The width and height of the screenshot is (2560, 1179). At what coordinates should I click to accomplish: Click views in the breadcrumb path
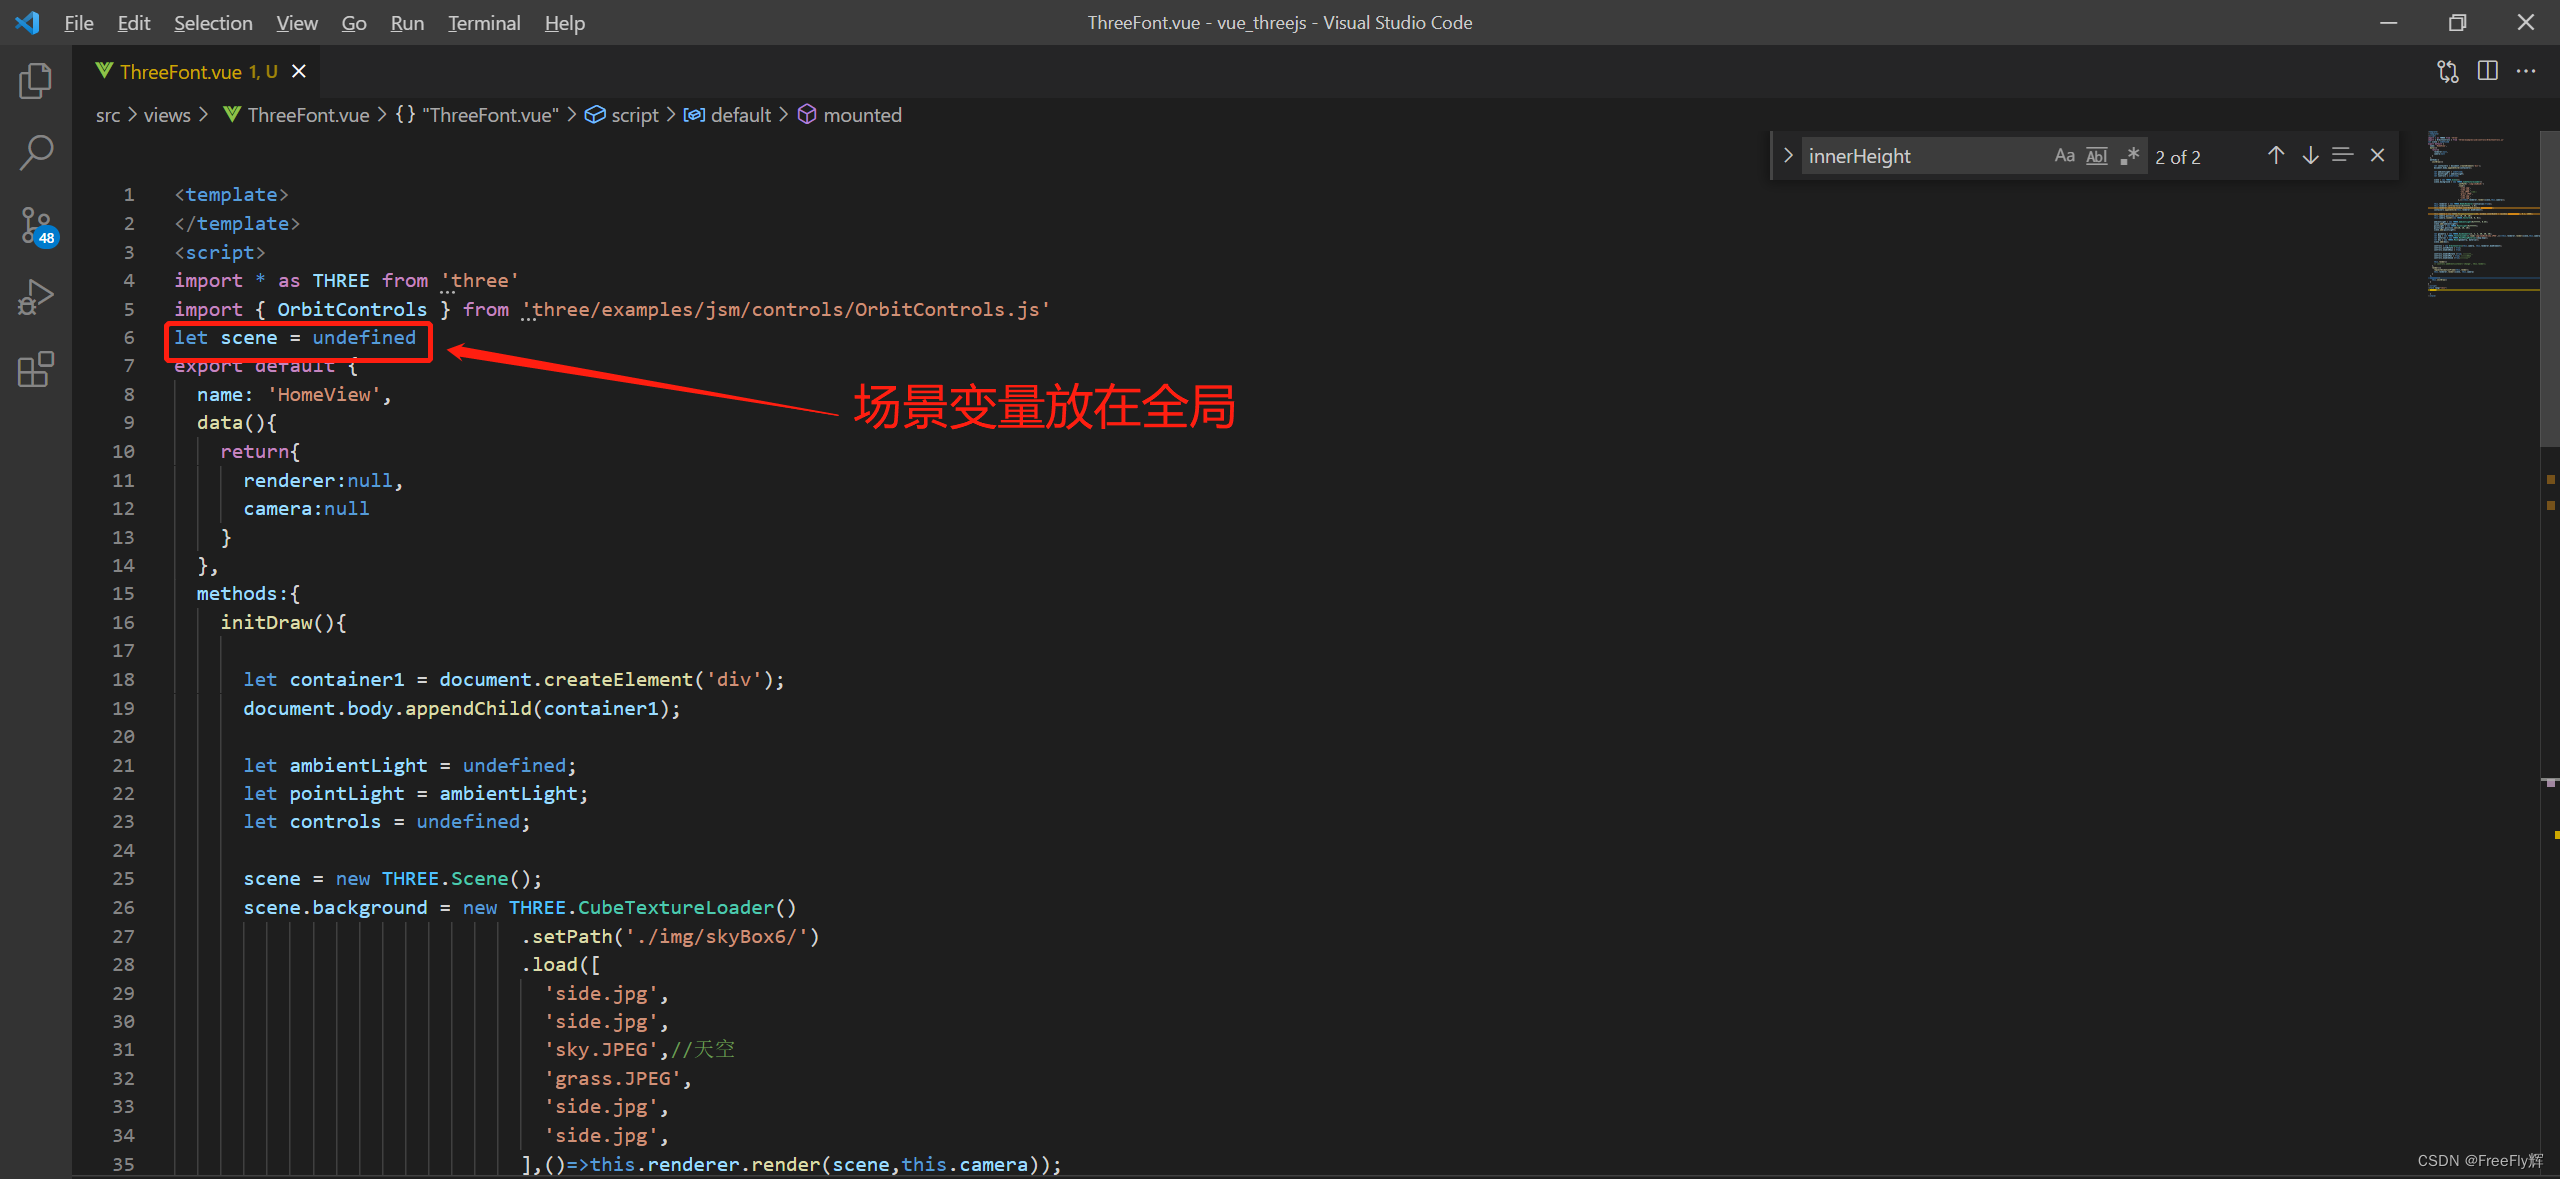[167, 115]
